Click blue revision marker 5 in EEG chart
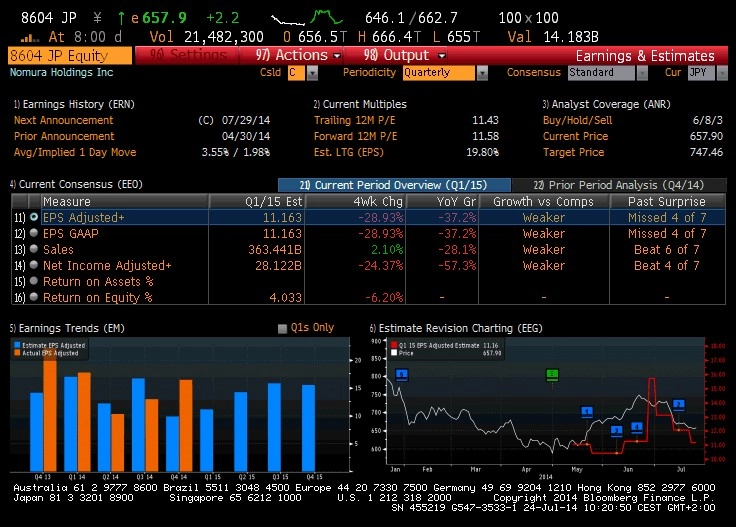 click(402, 374)
